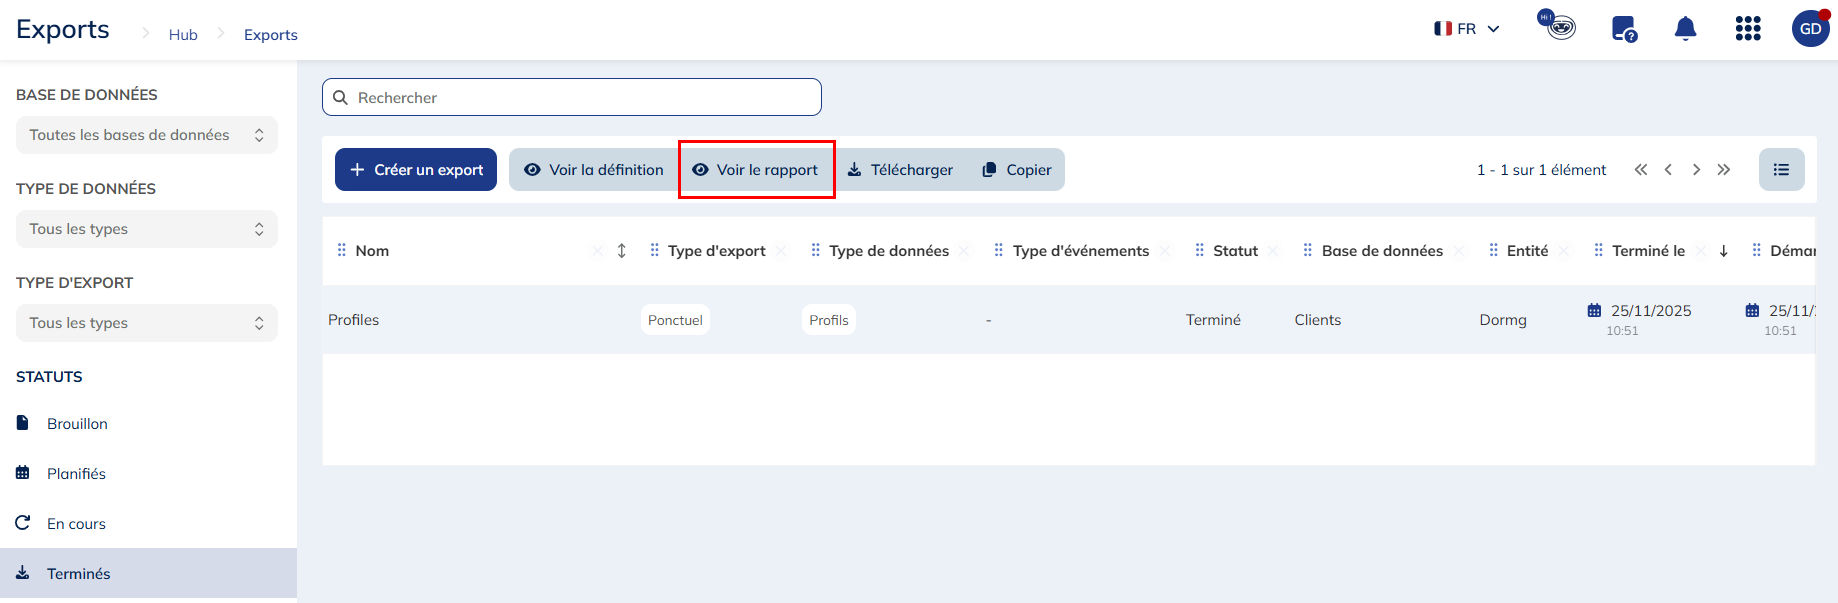This screenshot has width=1838, height=603.
Task: Select the En cours status filter
Action: tap(76, 524)
